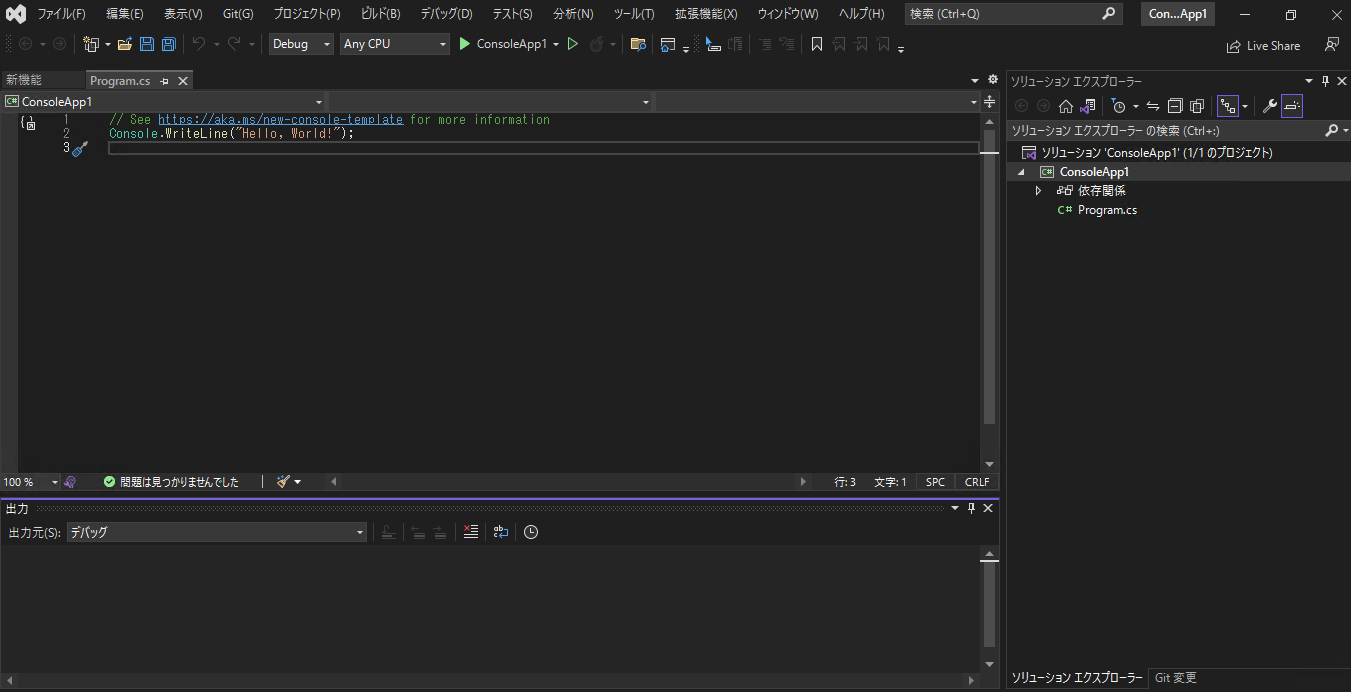Open the ビルド(B) menu
Image resolution: width=1351 pixels, height=692 pixels.
click(380, 14)
